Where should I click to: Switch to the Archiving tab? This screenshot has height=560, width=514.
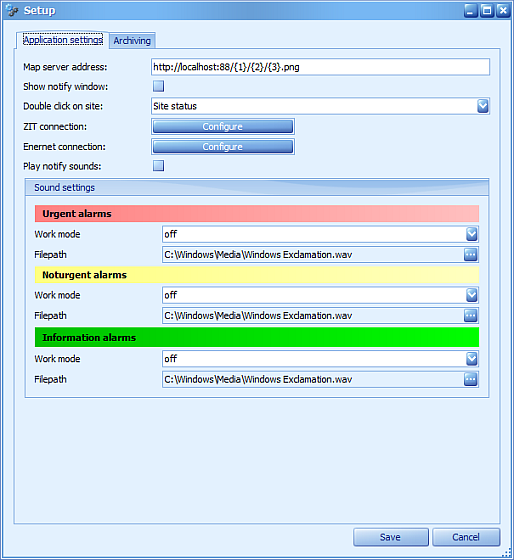point(132,41)
